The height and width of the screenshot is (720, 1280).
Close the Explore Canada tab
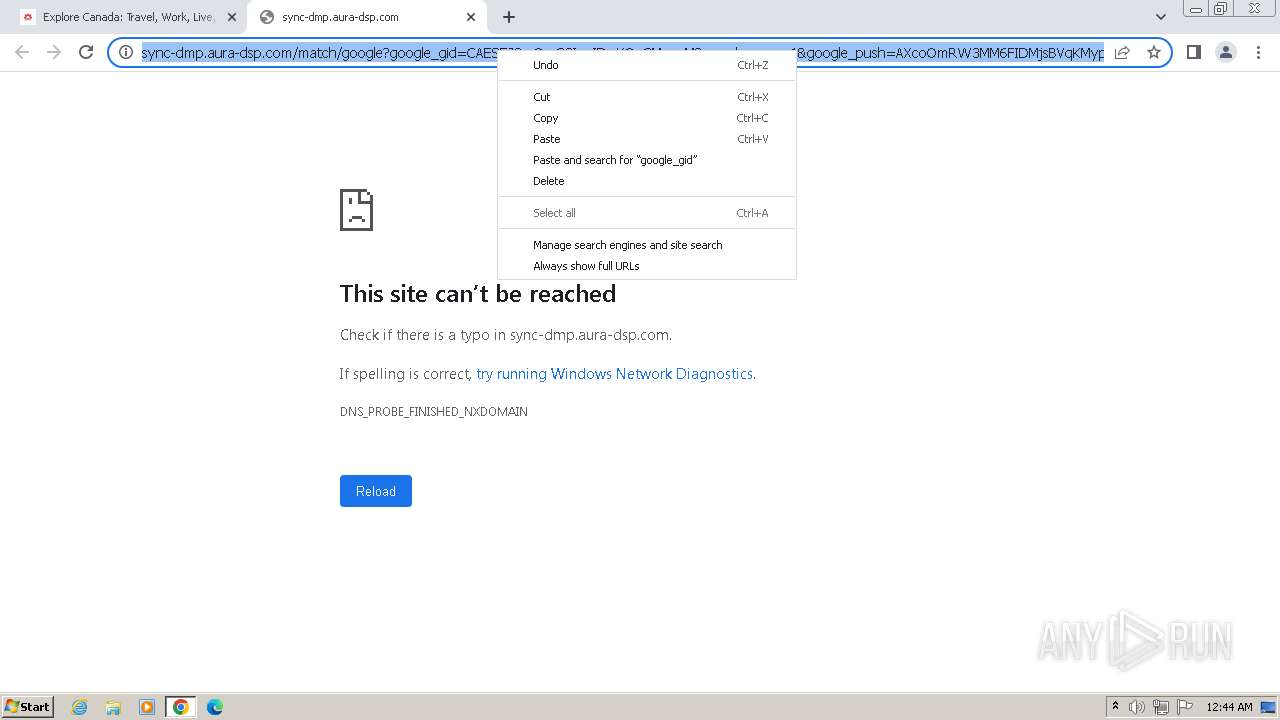click(x=232, y=17)
